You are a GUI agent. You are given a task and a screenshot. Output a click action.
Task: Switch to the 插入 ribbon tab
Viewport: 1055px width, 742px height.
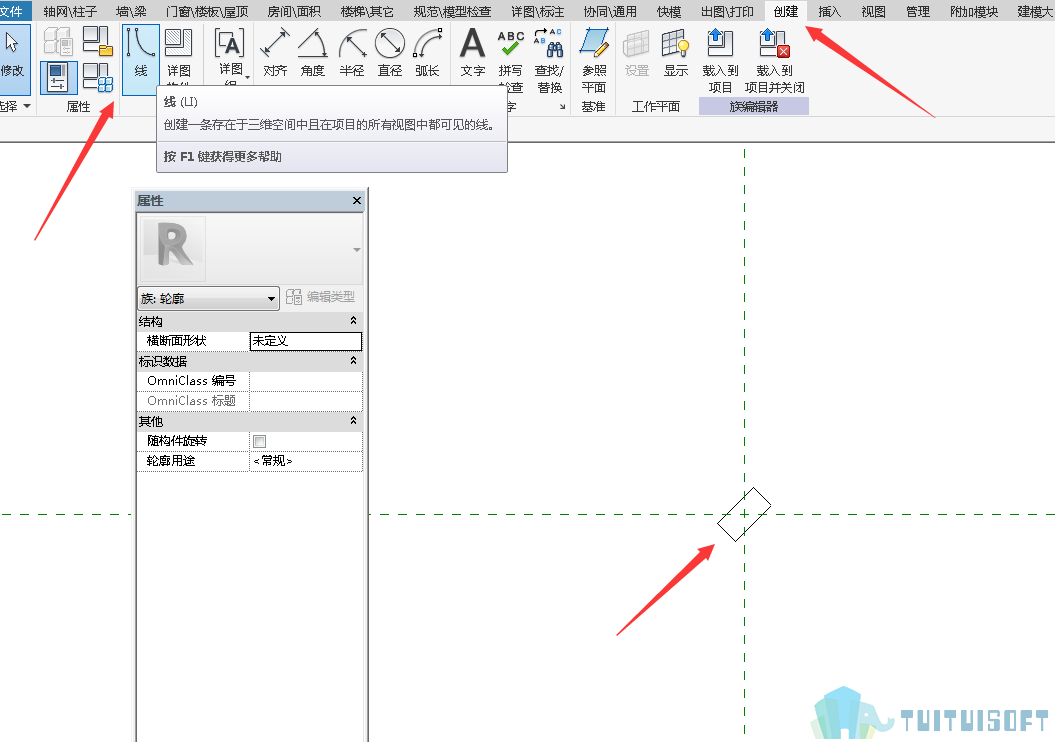coord(829,11)
